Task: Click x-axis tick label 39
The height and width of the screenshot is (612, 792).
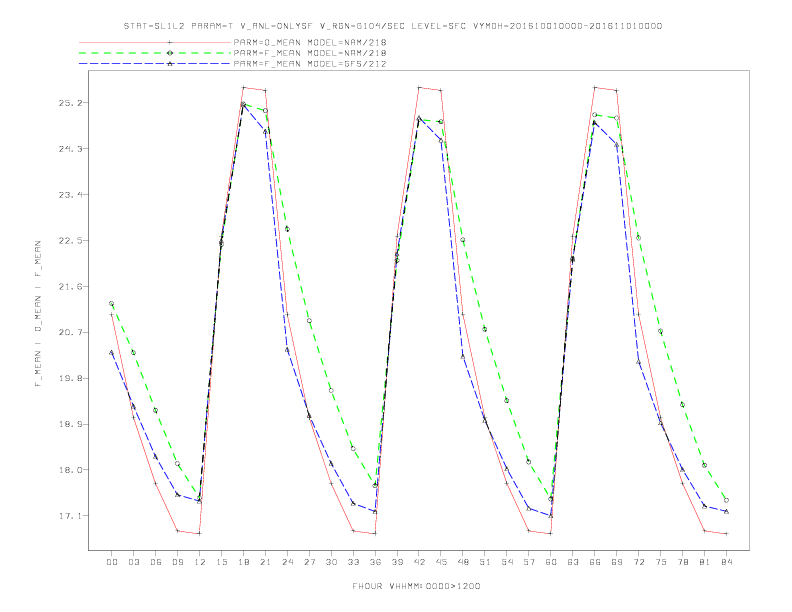Action: pyautogui.click(x=397, y=562)
